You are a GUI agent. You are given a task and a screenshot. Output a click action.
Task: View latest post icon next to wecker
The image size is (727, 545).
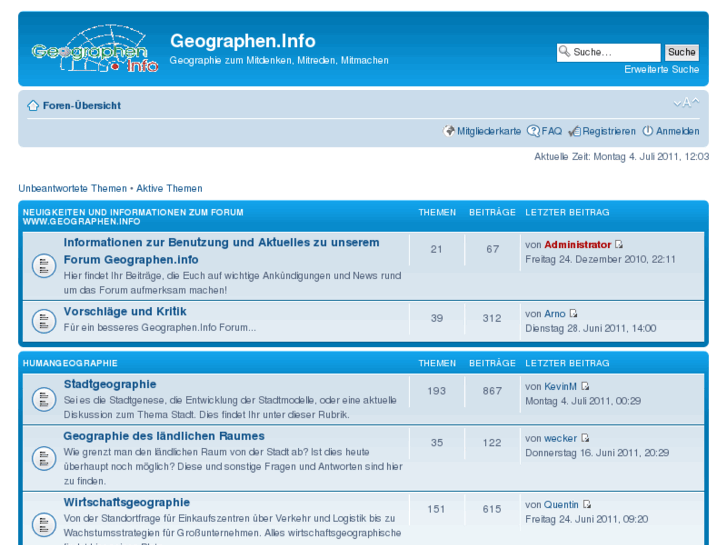[585, 438]
